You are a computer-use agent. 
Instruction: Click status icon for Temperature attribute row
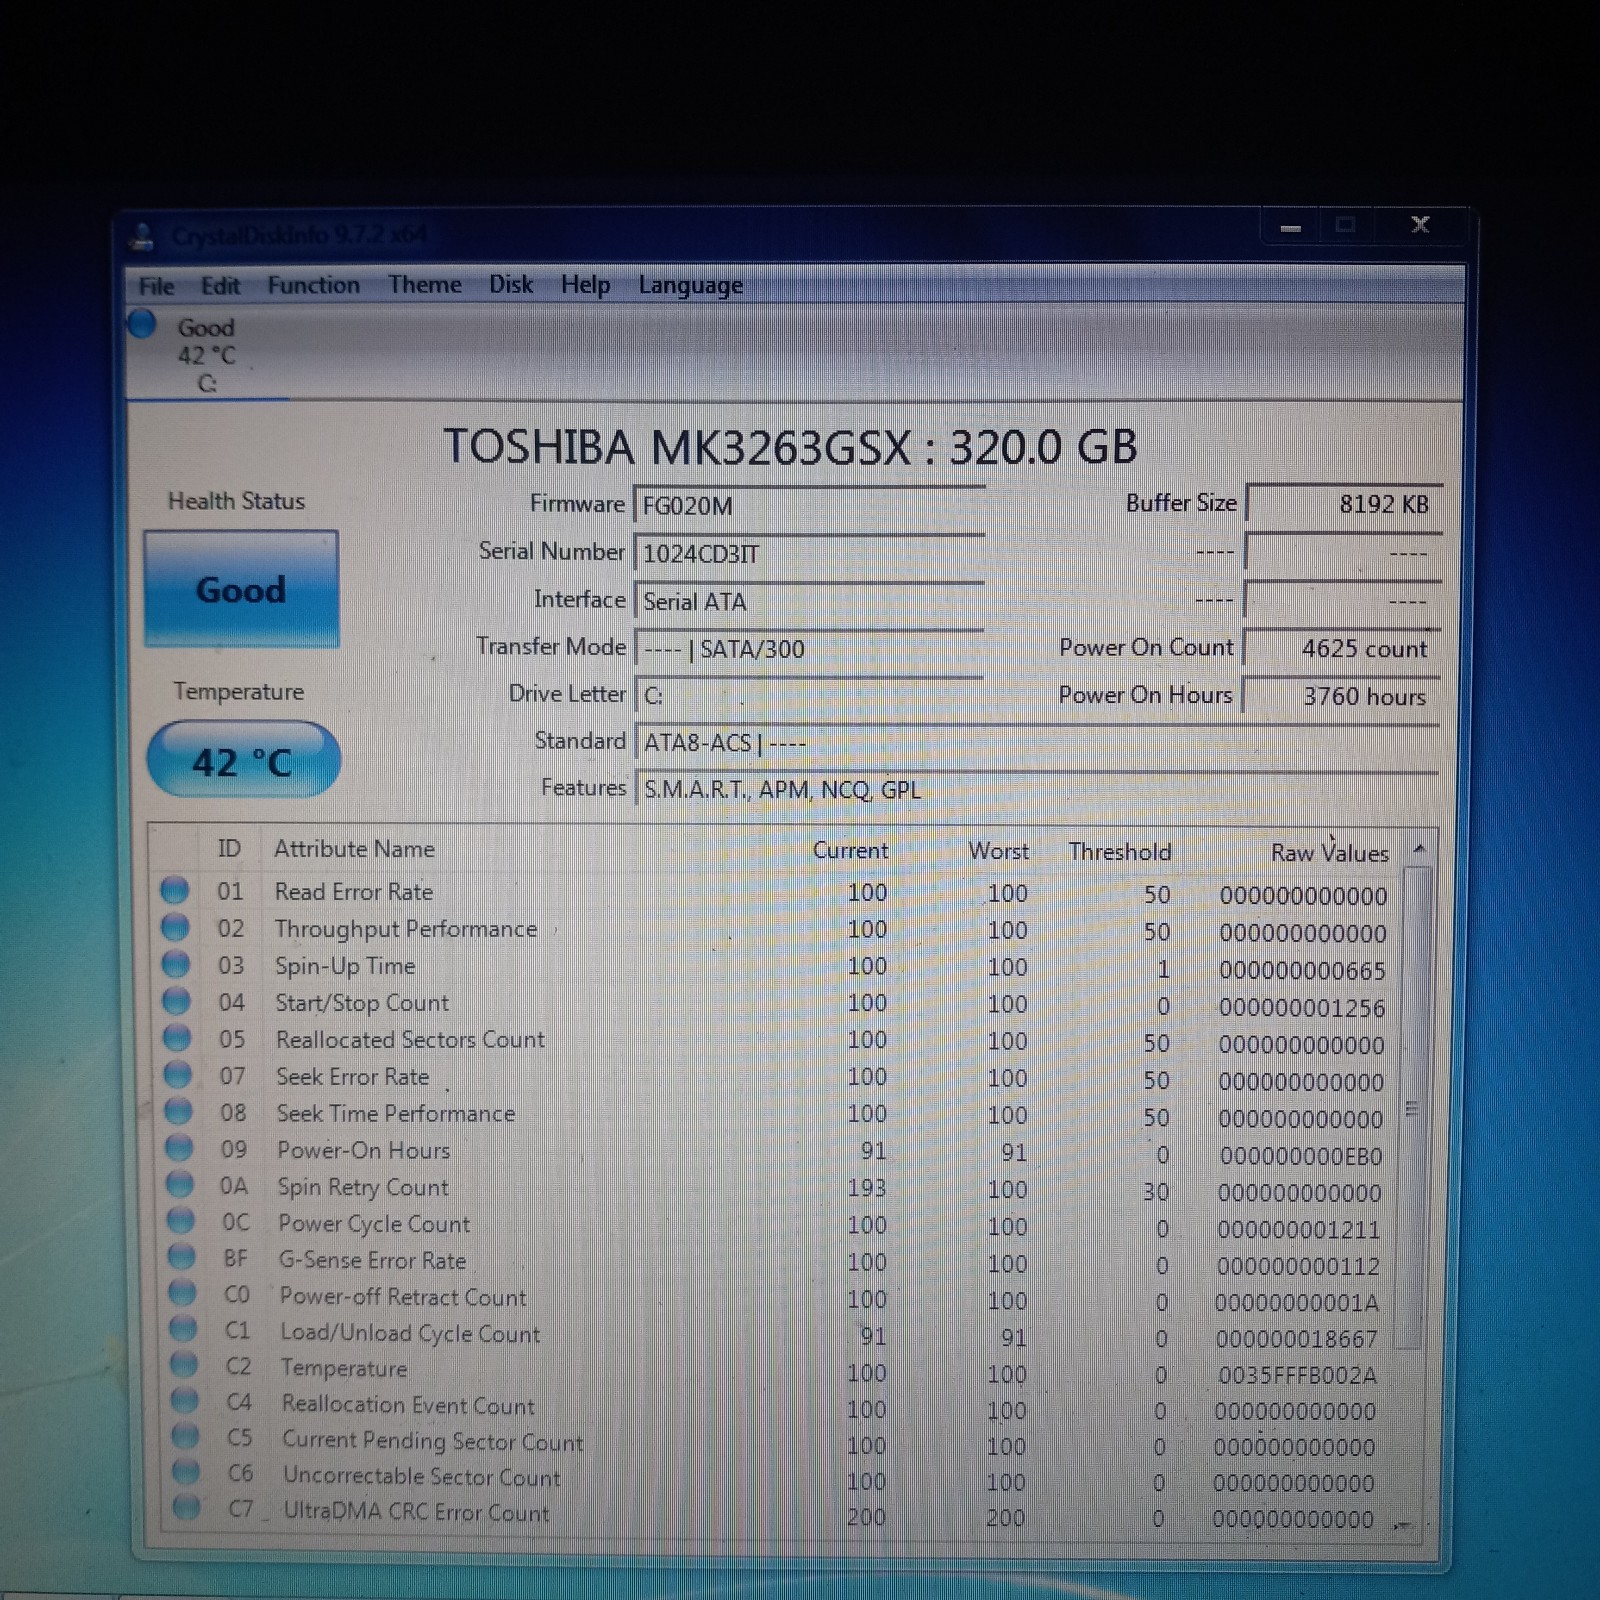(184, 1364)
